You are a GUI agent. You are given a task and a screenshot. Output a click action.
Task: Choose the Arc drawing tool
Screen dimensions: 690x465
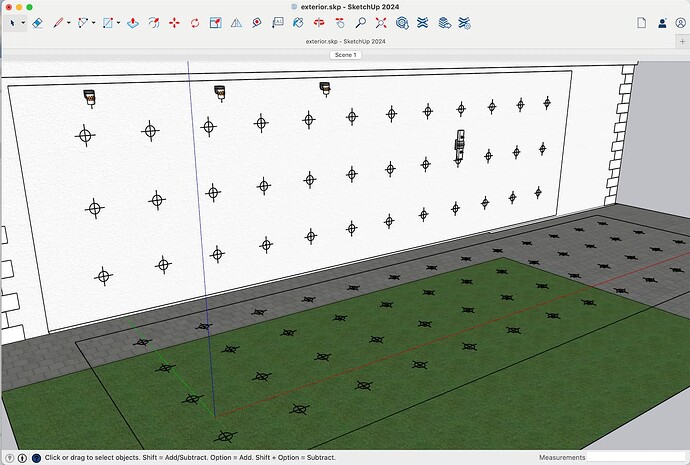pos(83,23)
